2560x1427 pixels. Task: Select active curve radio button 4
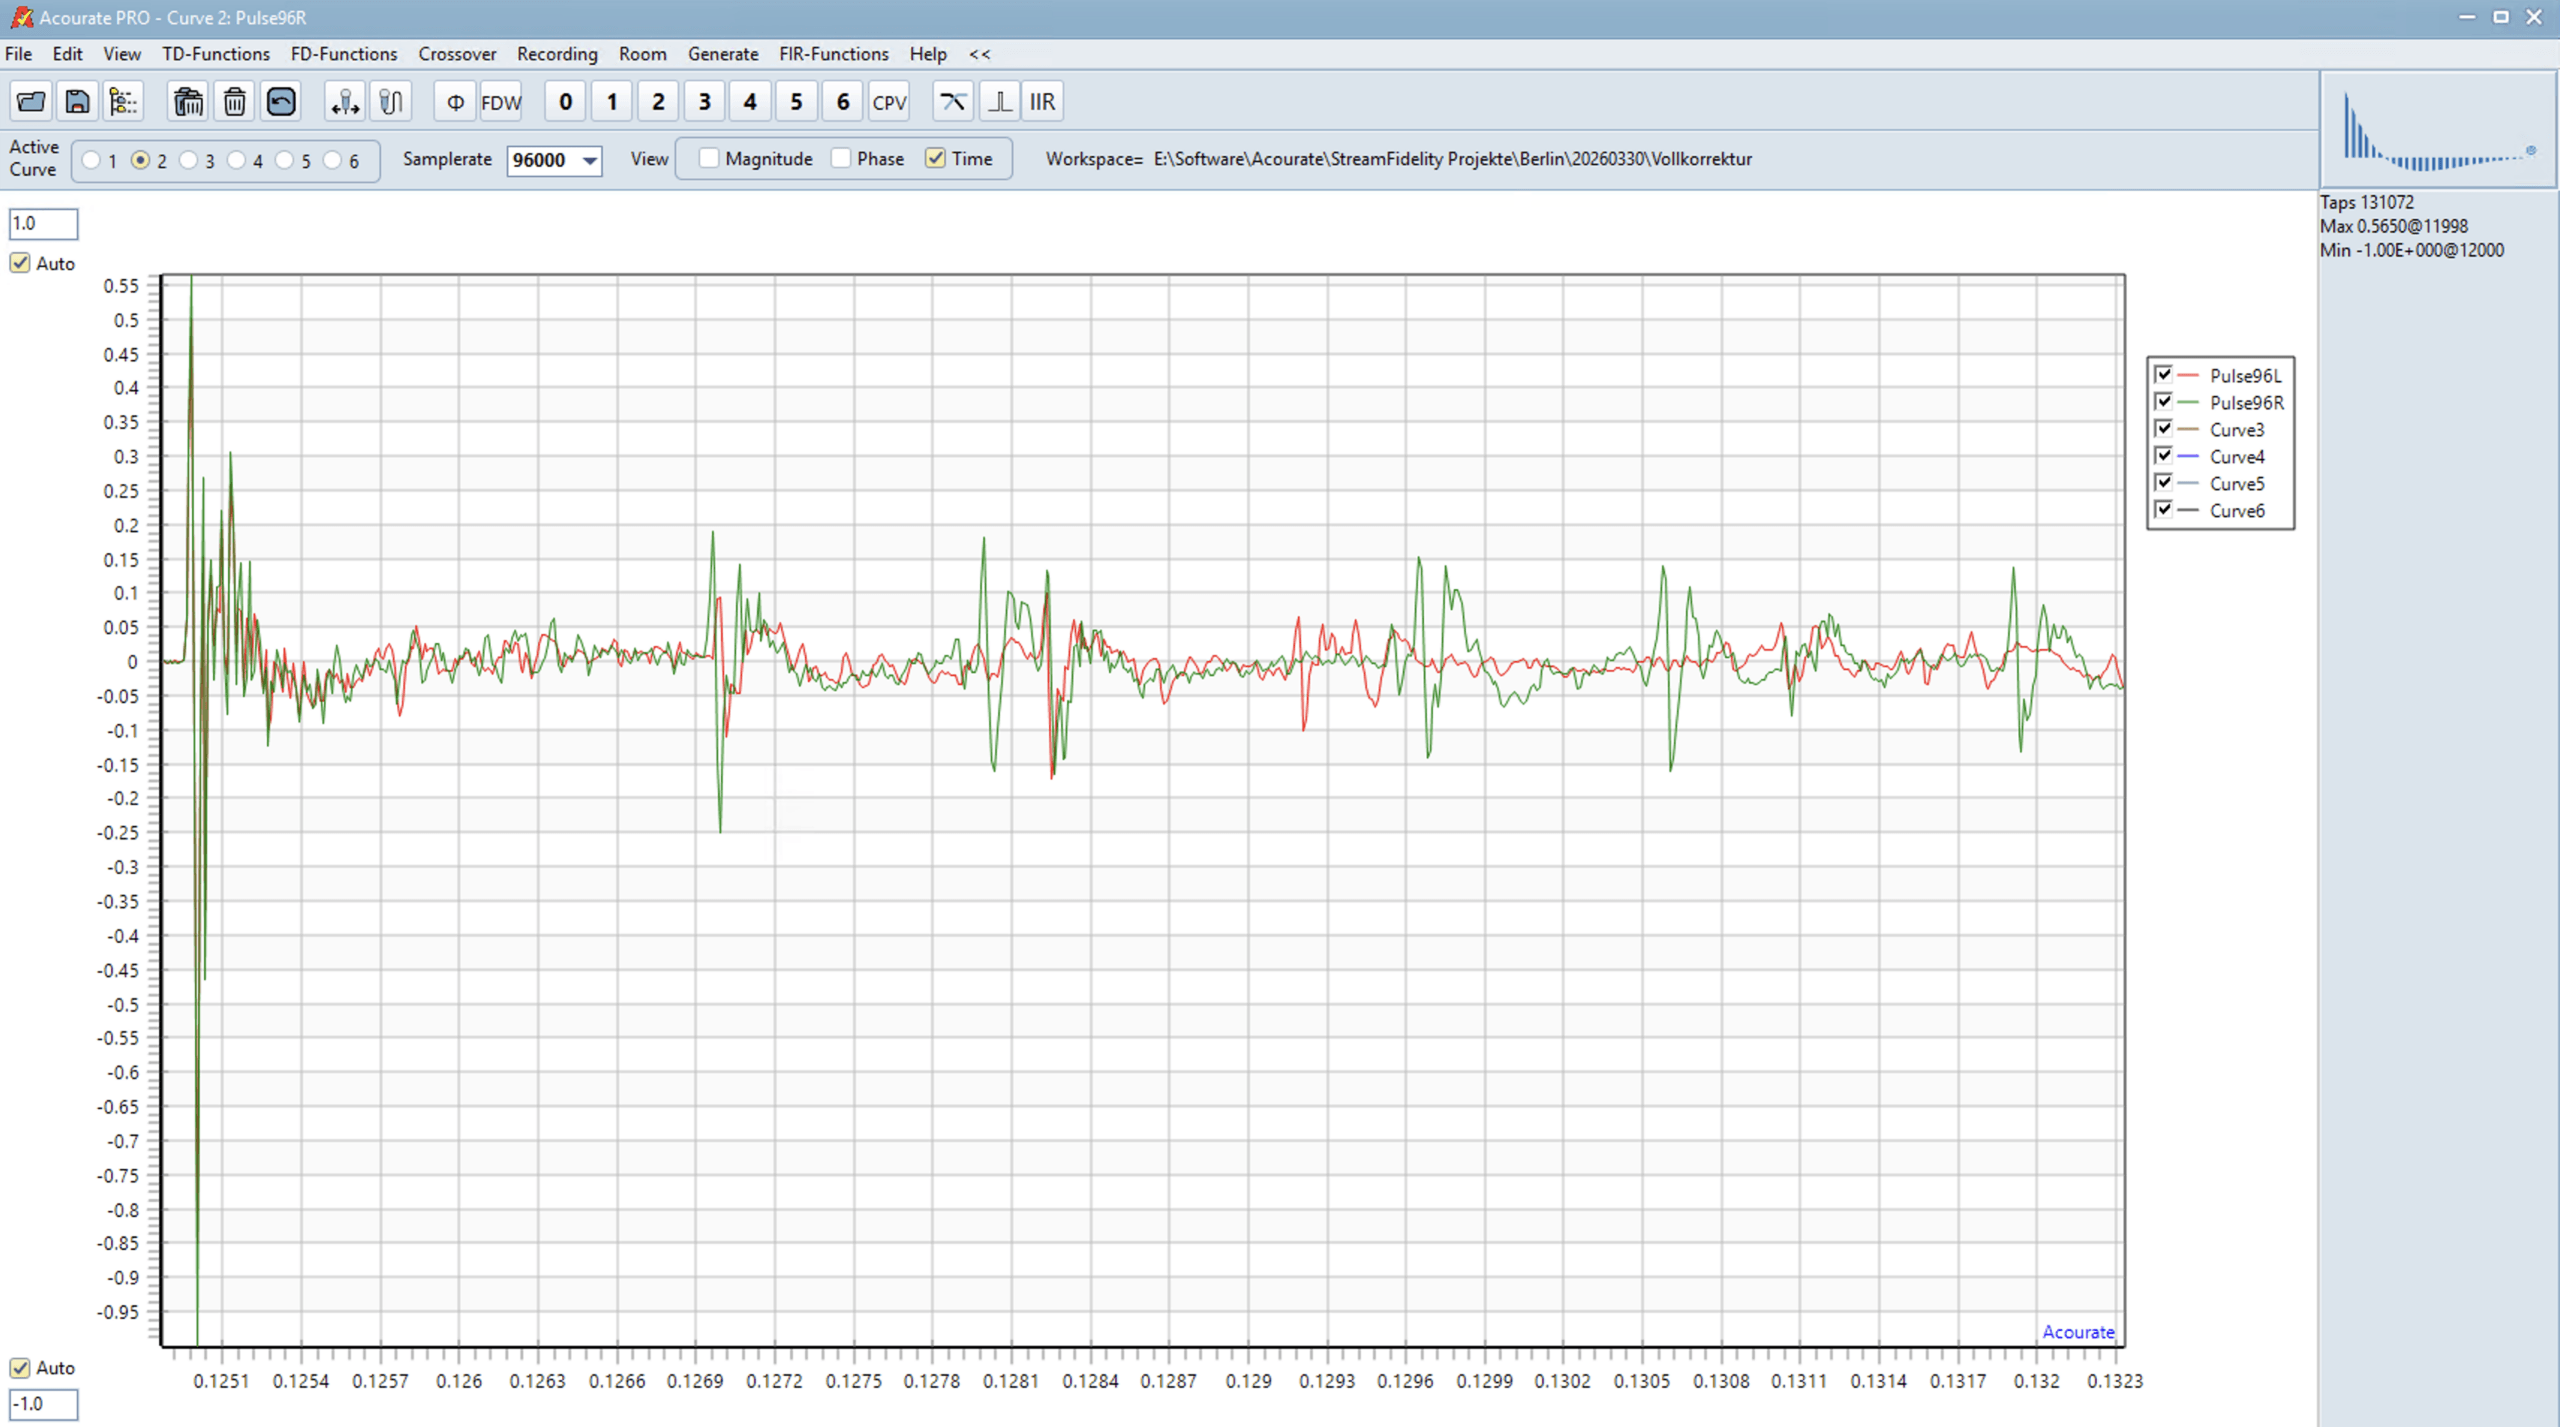click(237, 160)
